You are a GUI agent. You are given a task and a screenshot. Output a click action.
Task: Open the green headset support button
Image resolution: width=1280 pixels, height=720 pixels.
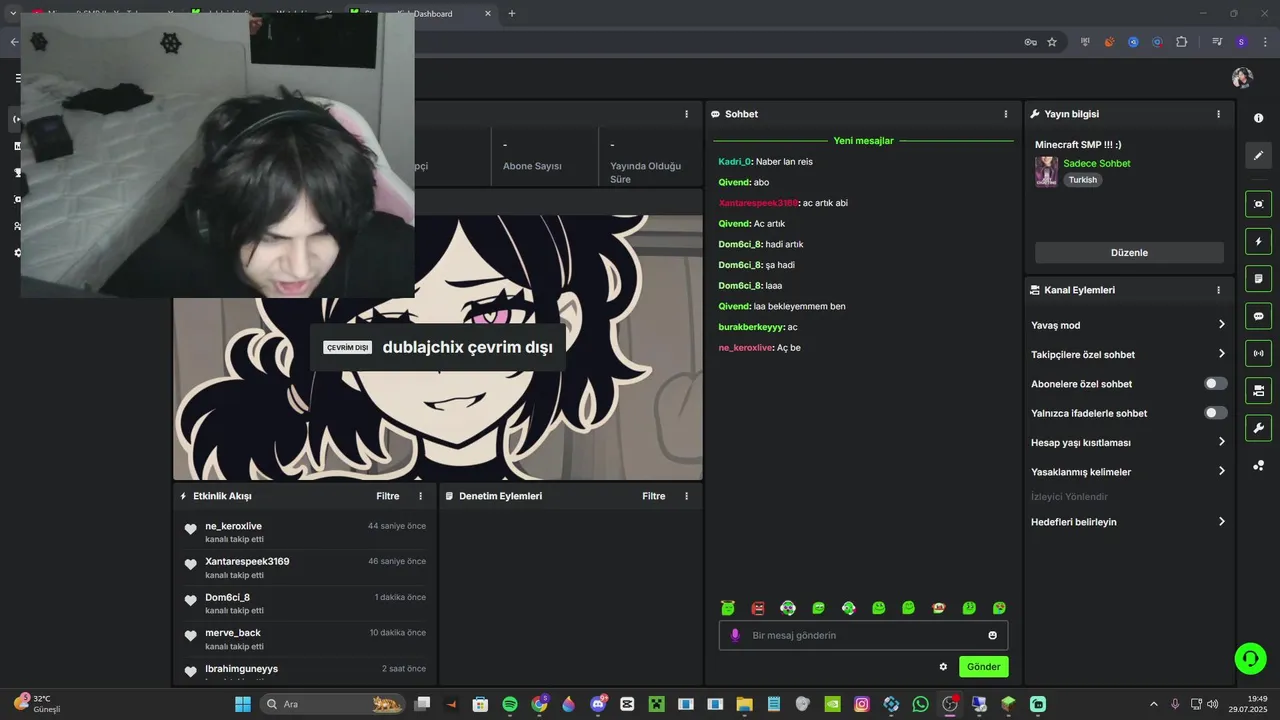(1250, 657)
